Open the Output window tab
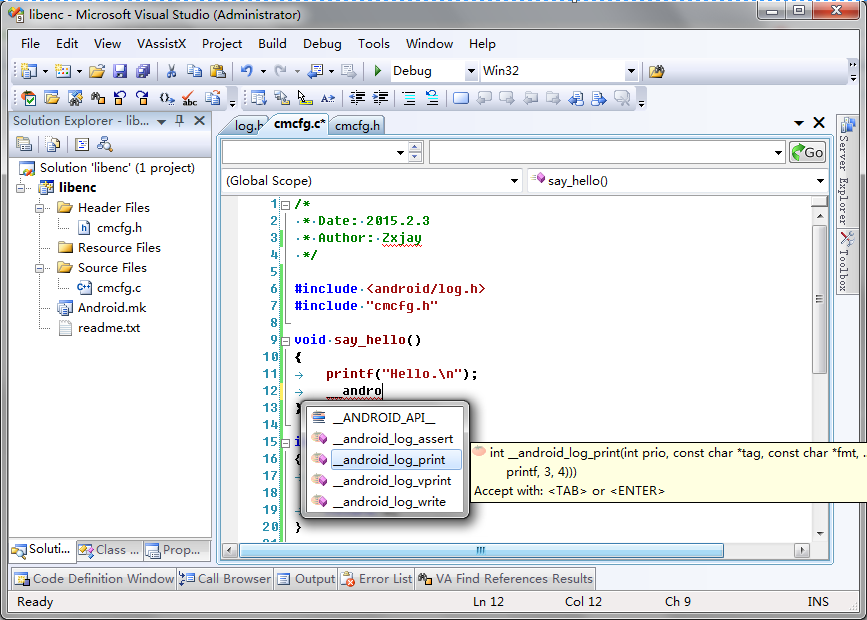The image size is (867, 620). (x=306, y=579)
